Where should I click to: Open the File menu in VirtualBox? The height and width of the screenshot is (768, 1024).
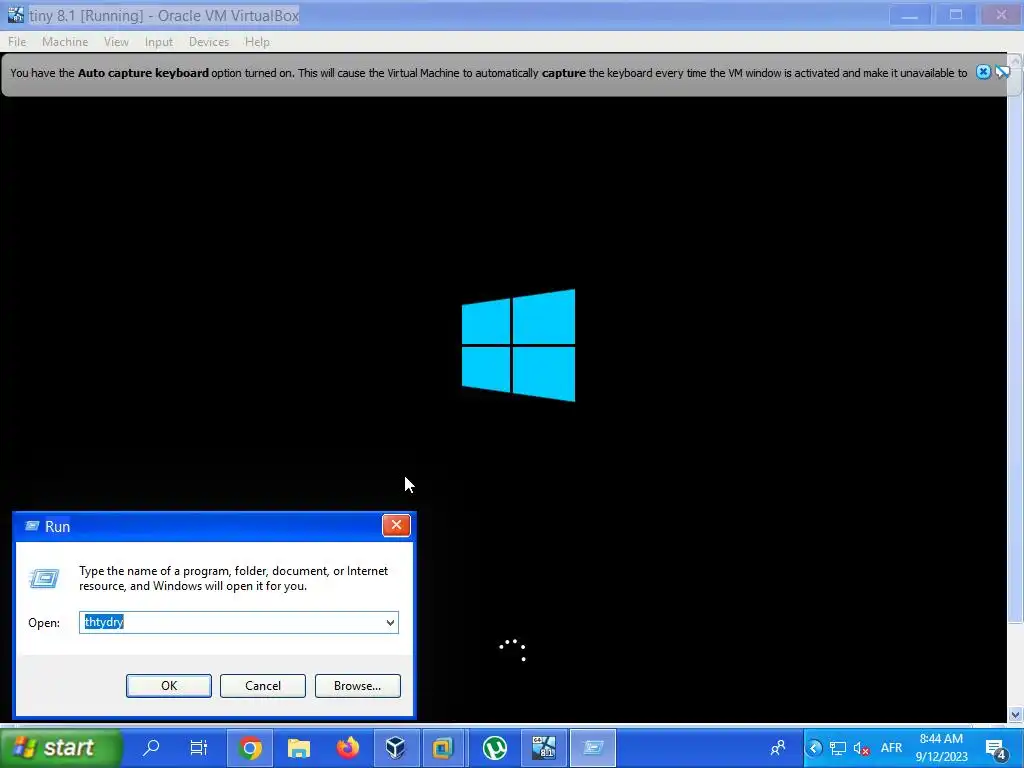pyautogui.click(x=17, y=42)
